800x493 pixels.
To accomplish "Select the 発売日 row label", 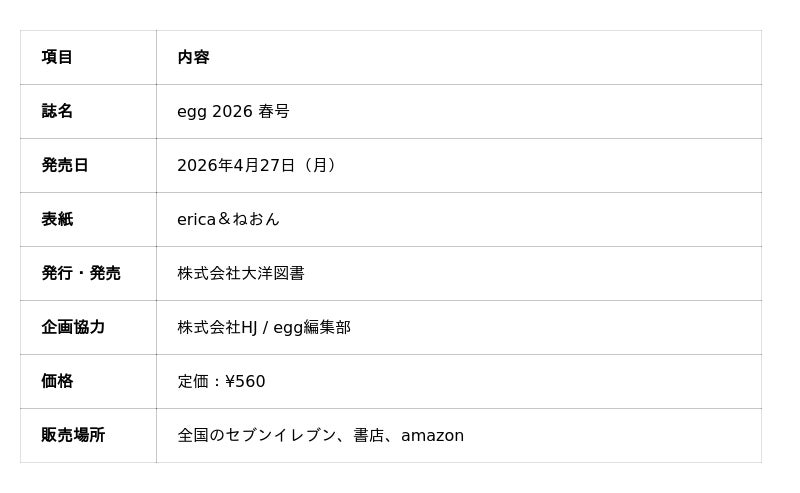I will [x=65, y=165].
